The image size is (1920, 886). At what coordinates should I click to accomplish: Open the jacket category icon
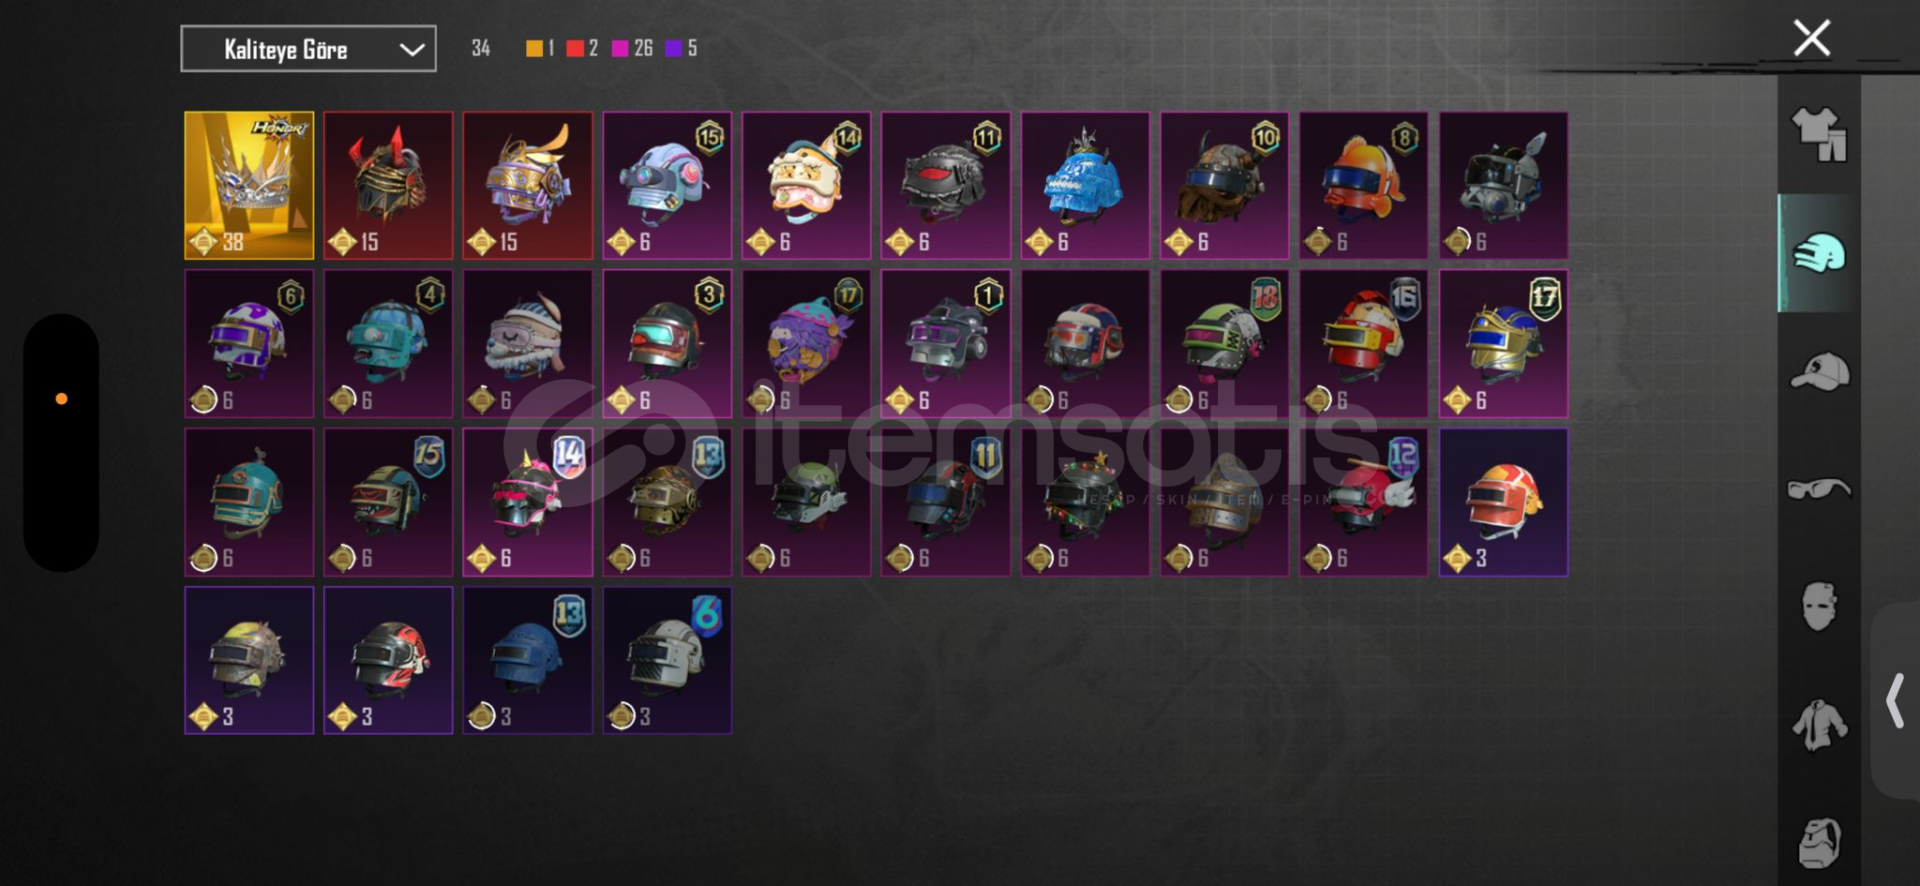click(1819, 724)
